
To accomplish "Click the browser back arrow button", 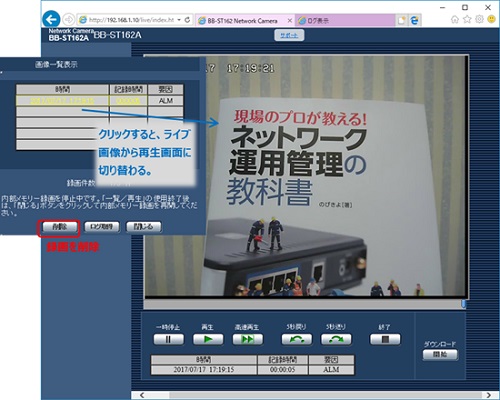I will pyautogui.click(x=51, y=20).
